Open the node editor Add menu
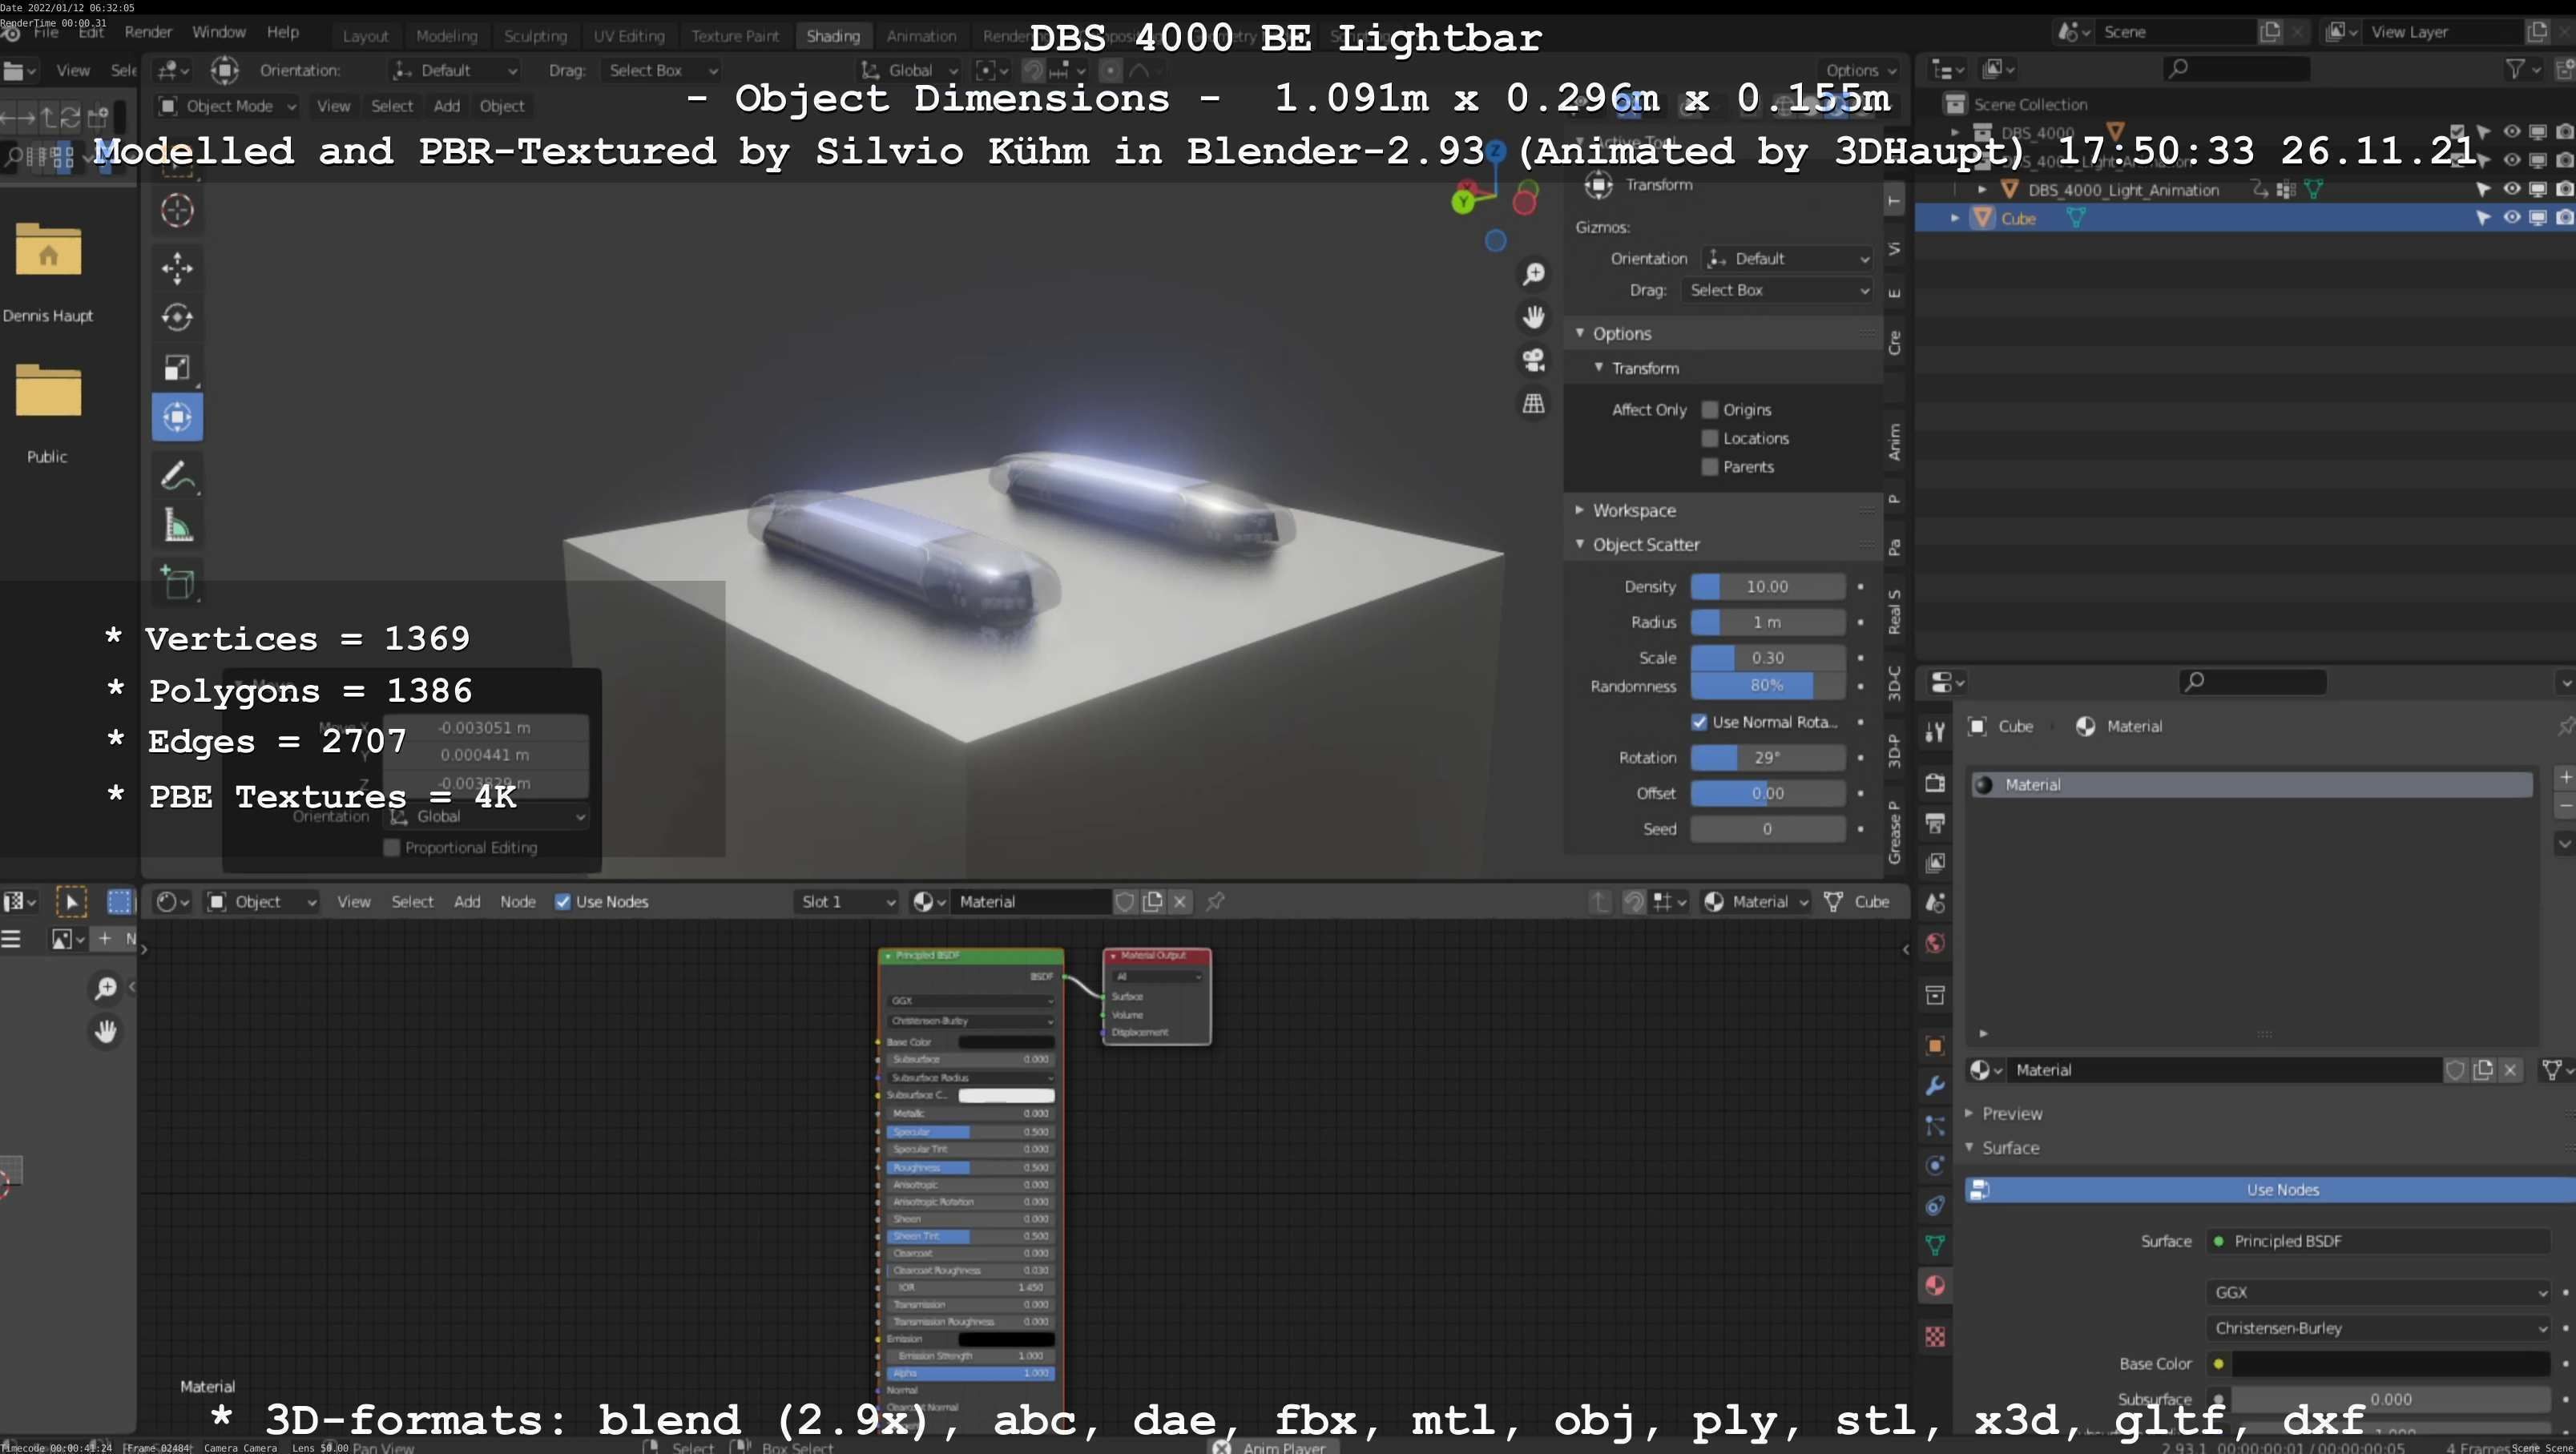Viewport: 2576px width, 1454px height. point(467,902)
